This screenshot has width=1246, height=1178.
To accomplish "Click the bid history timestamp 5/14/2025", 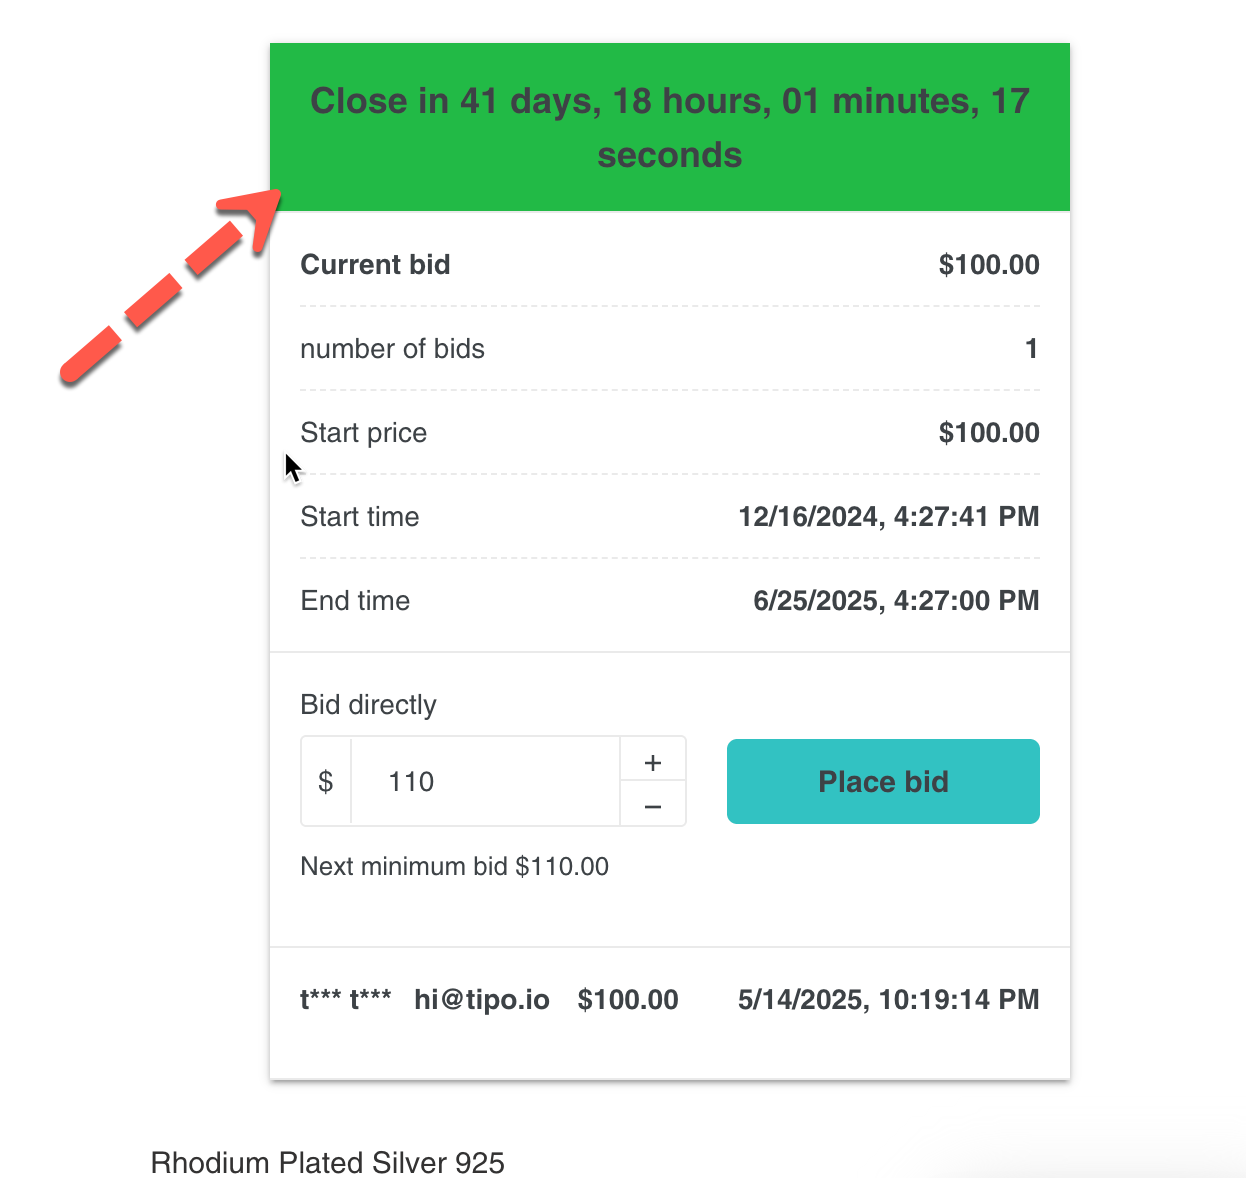I will click(x=889, y=1000).
